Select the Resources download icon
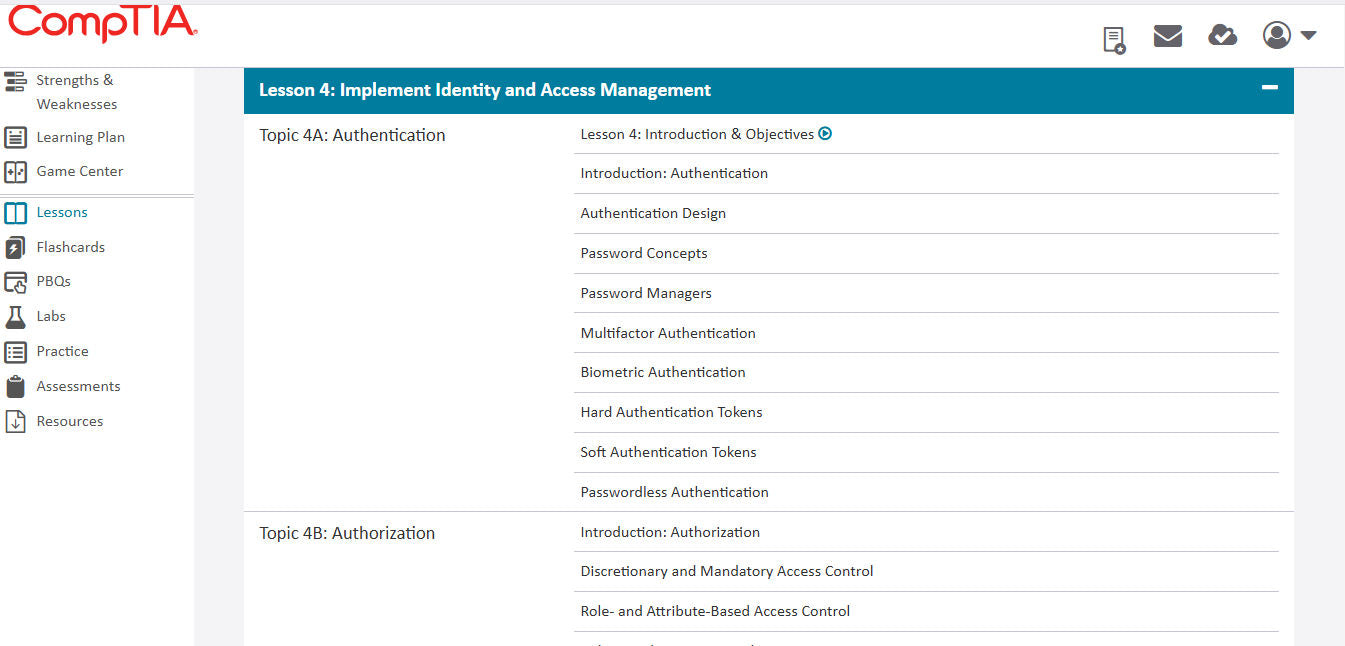Viewport: 1345px width, 646px height. click(x=15, y=420)
